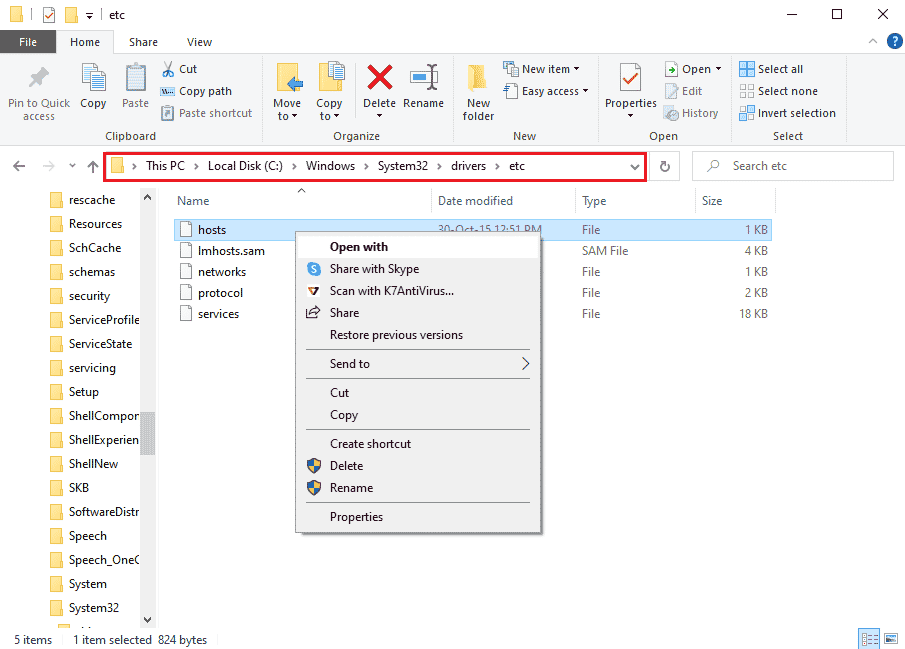
Task: Click Pin to Quick access icon
Action: [x=39, y=79]
